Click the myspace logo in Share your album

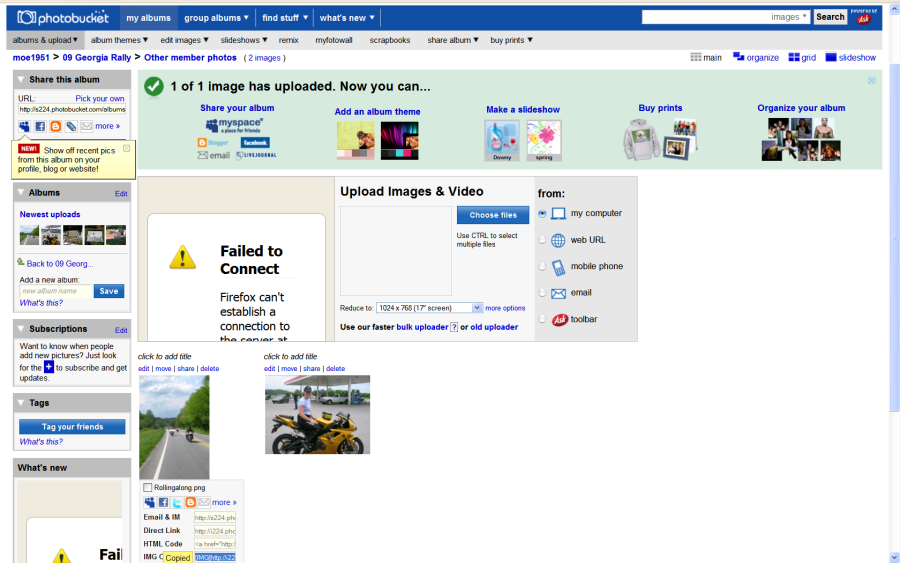point(234,125)
